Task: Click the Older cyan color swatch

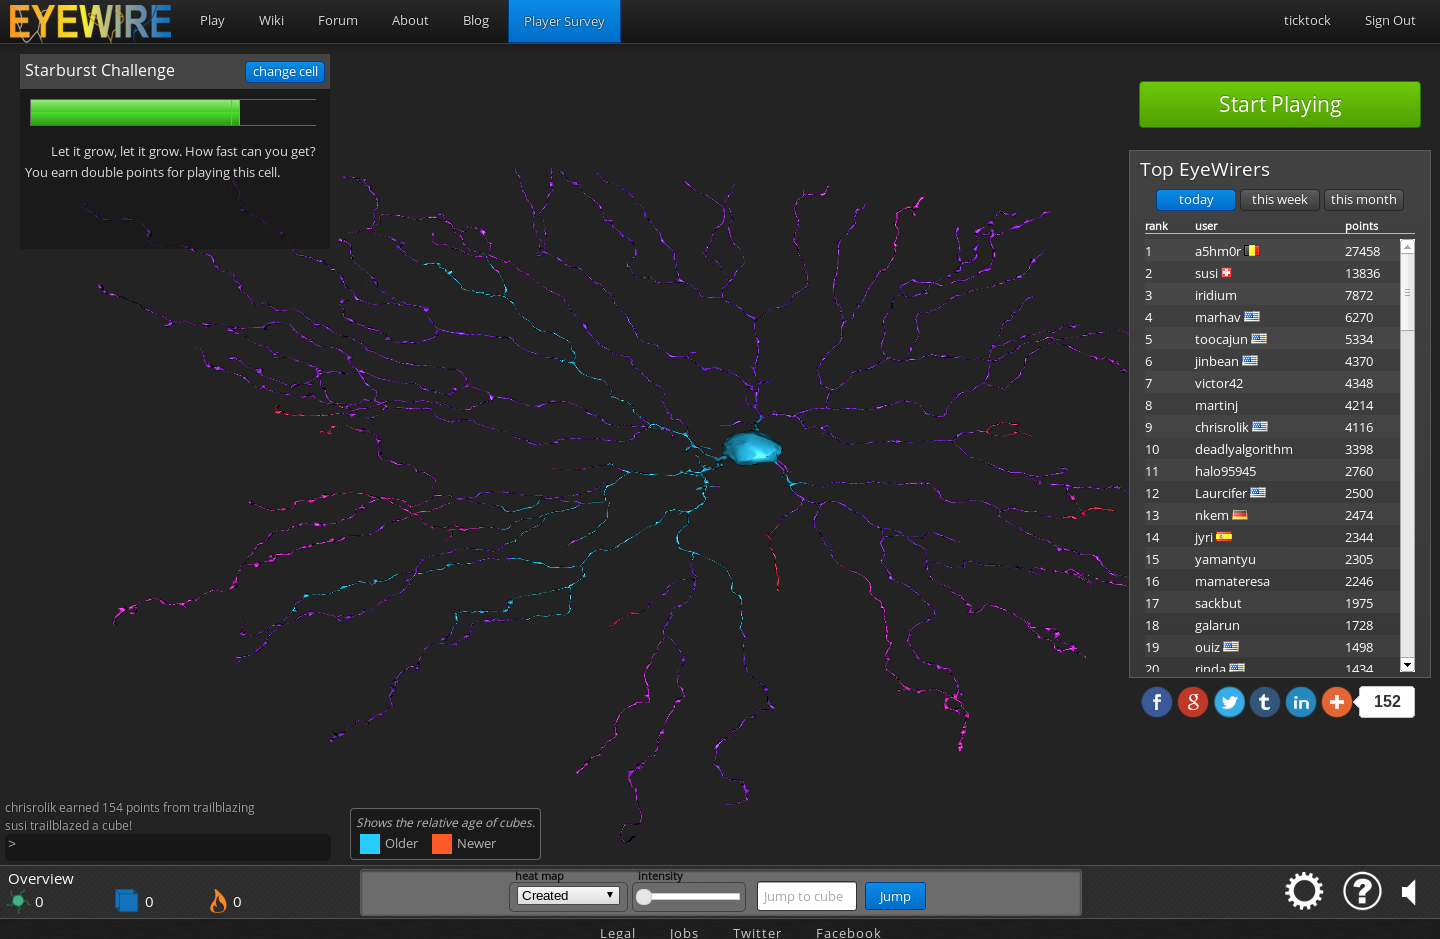Action: [370, 844]
